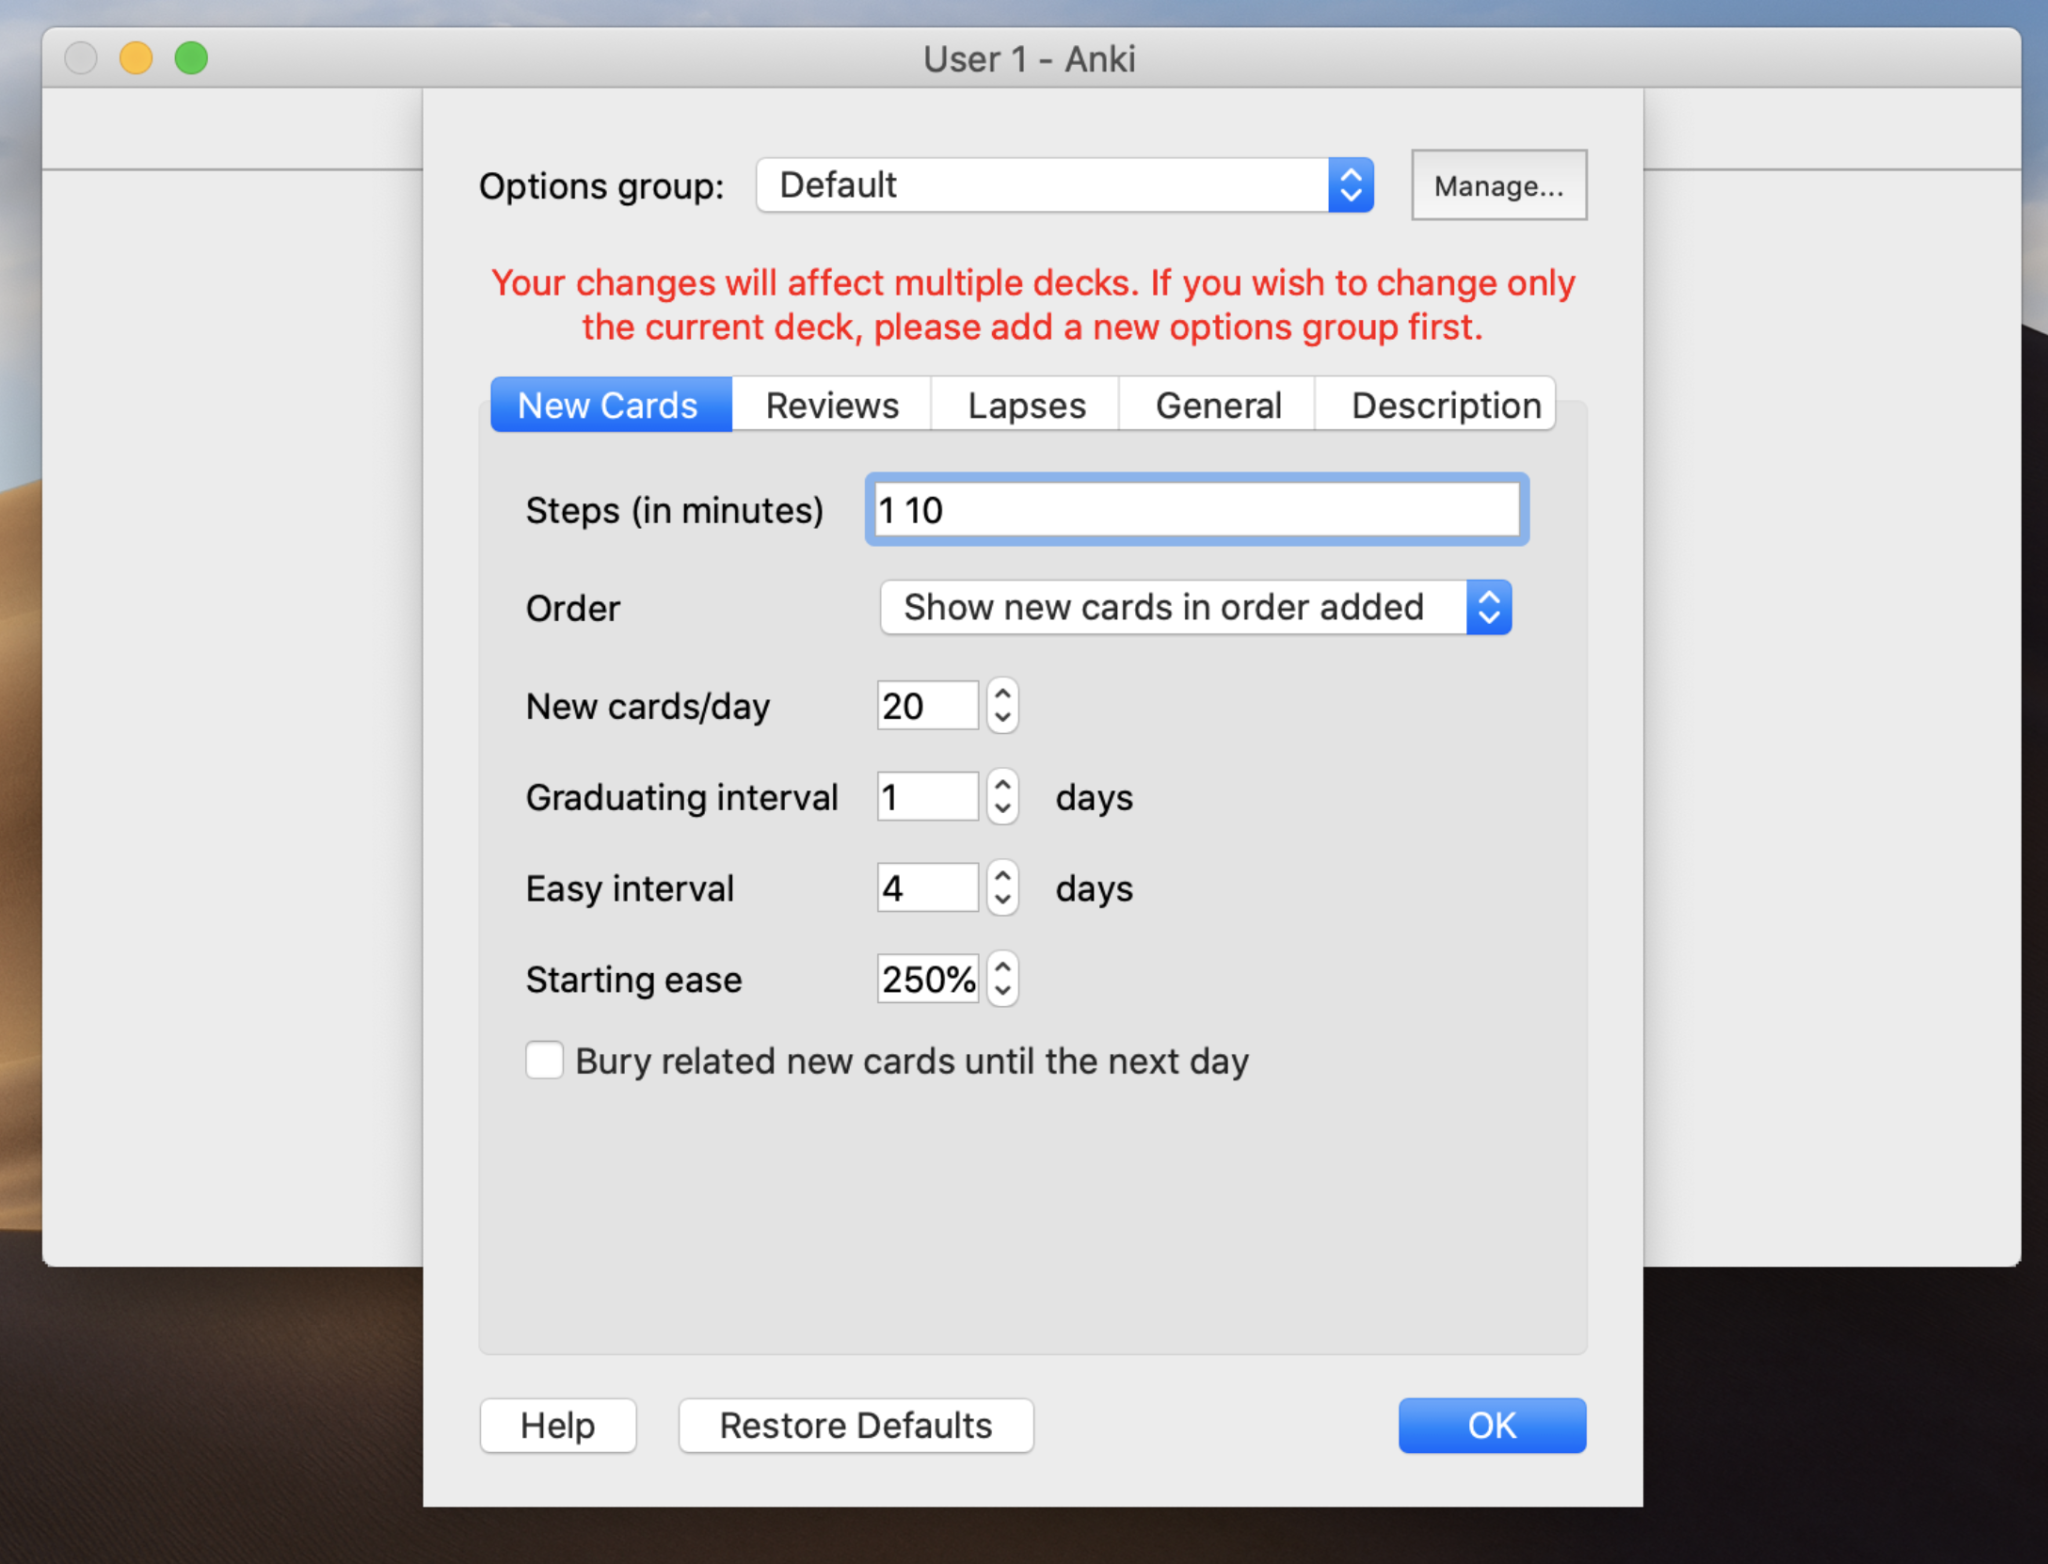Click inside the Steps in minutes field
The width and height of the screenshot is (2048, 1564).
1195,510
